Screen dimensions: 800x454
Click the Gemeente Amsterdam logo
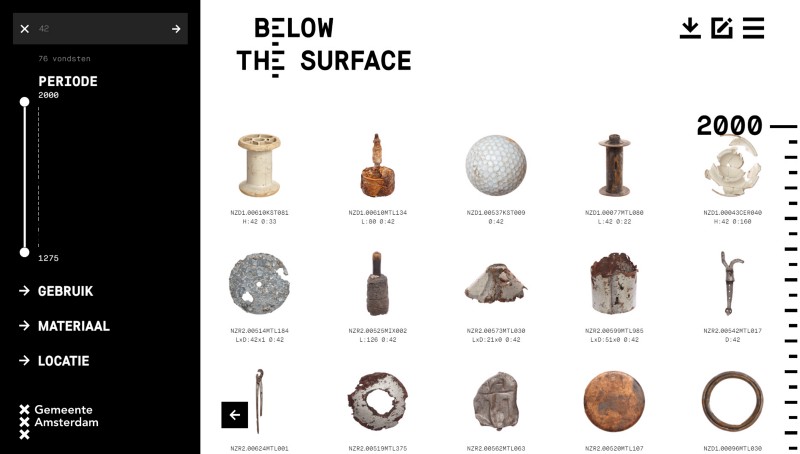tap(59, 422)
